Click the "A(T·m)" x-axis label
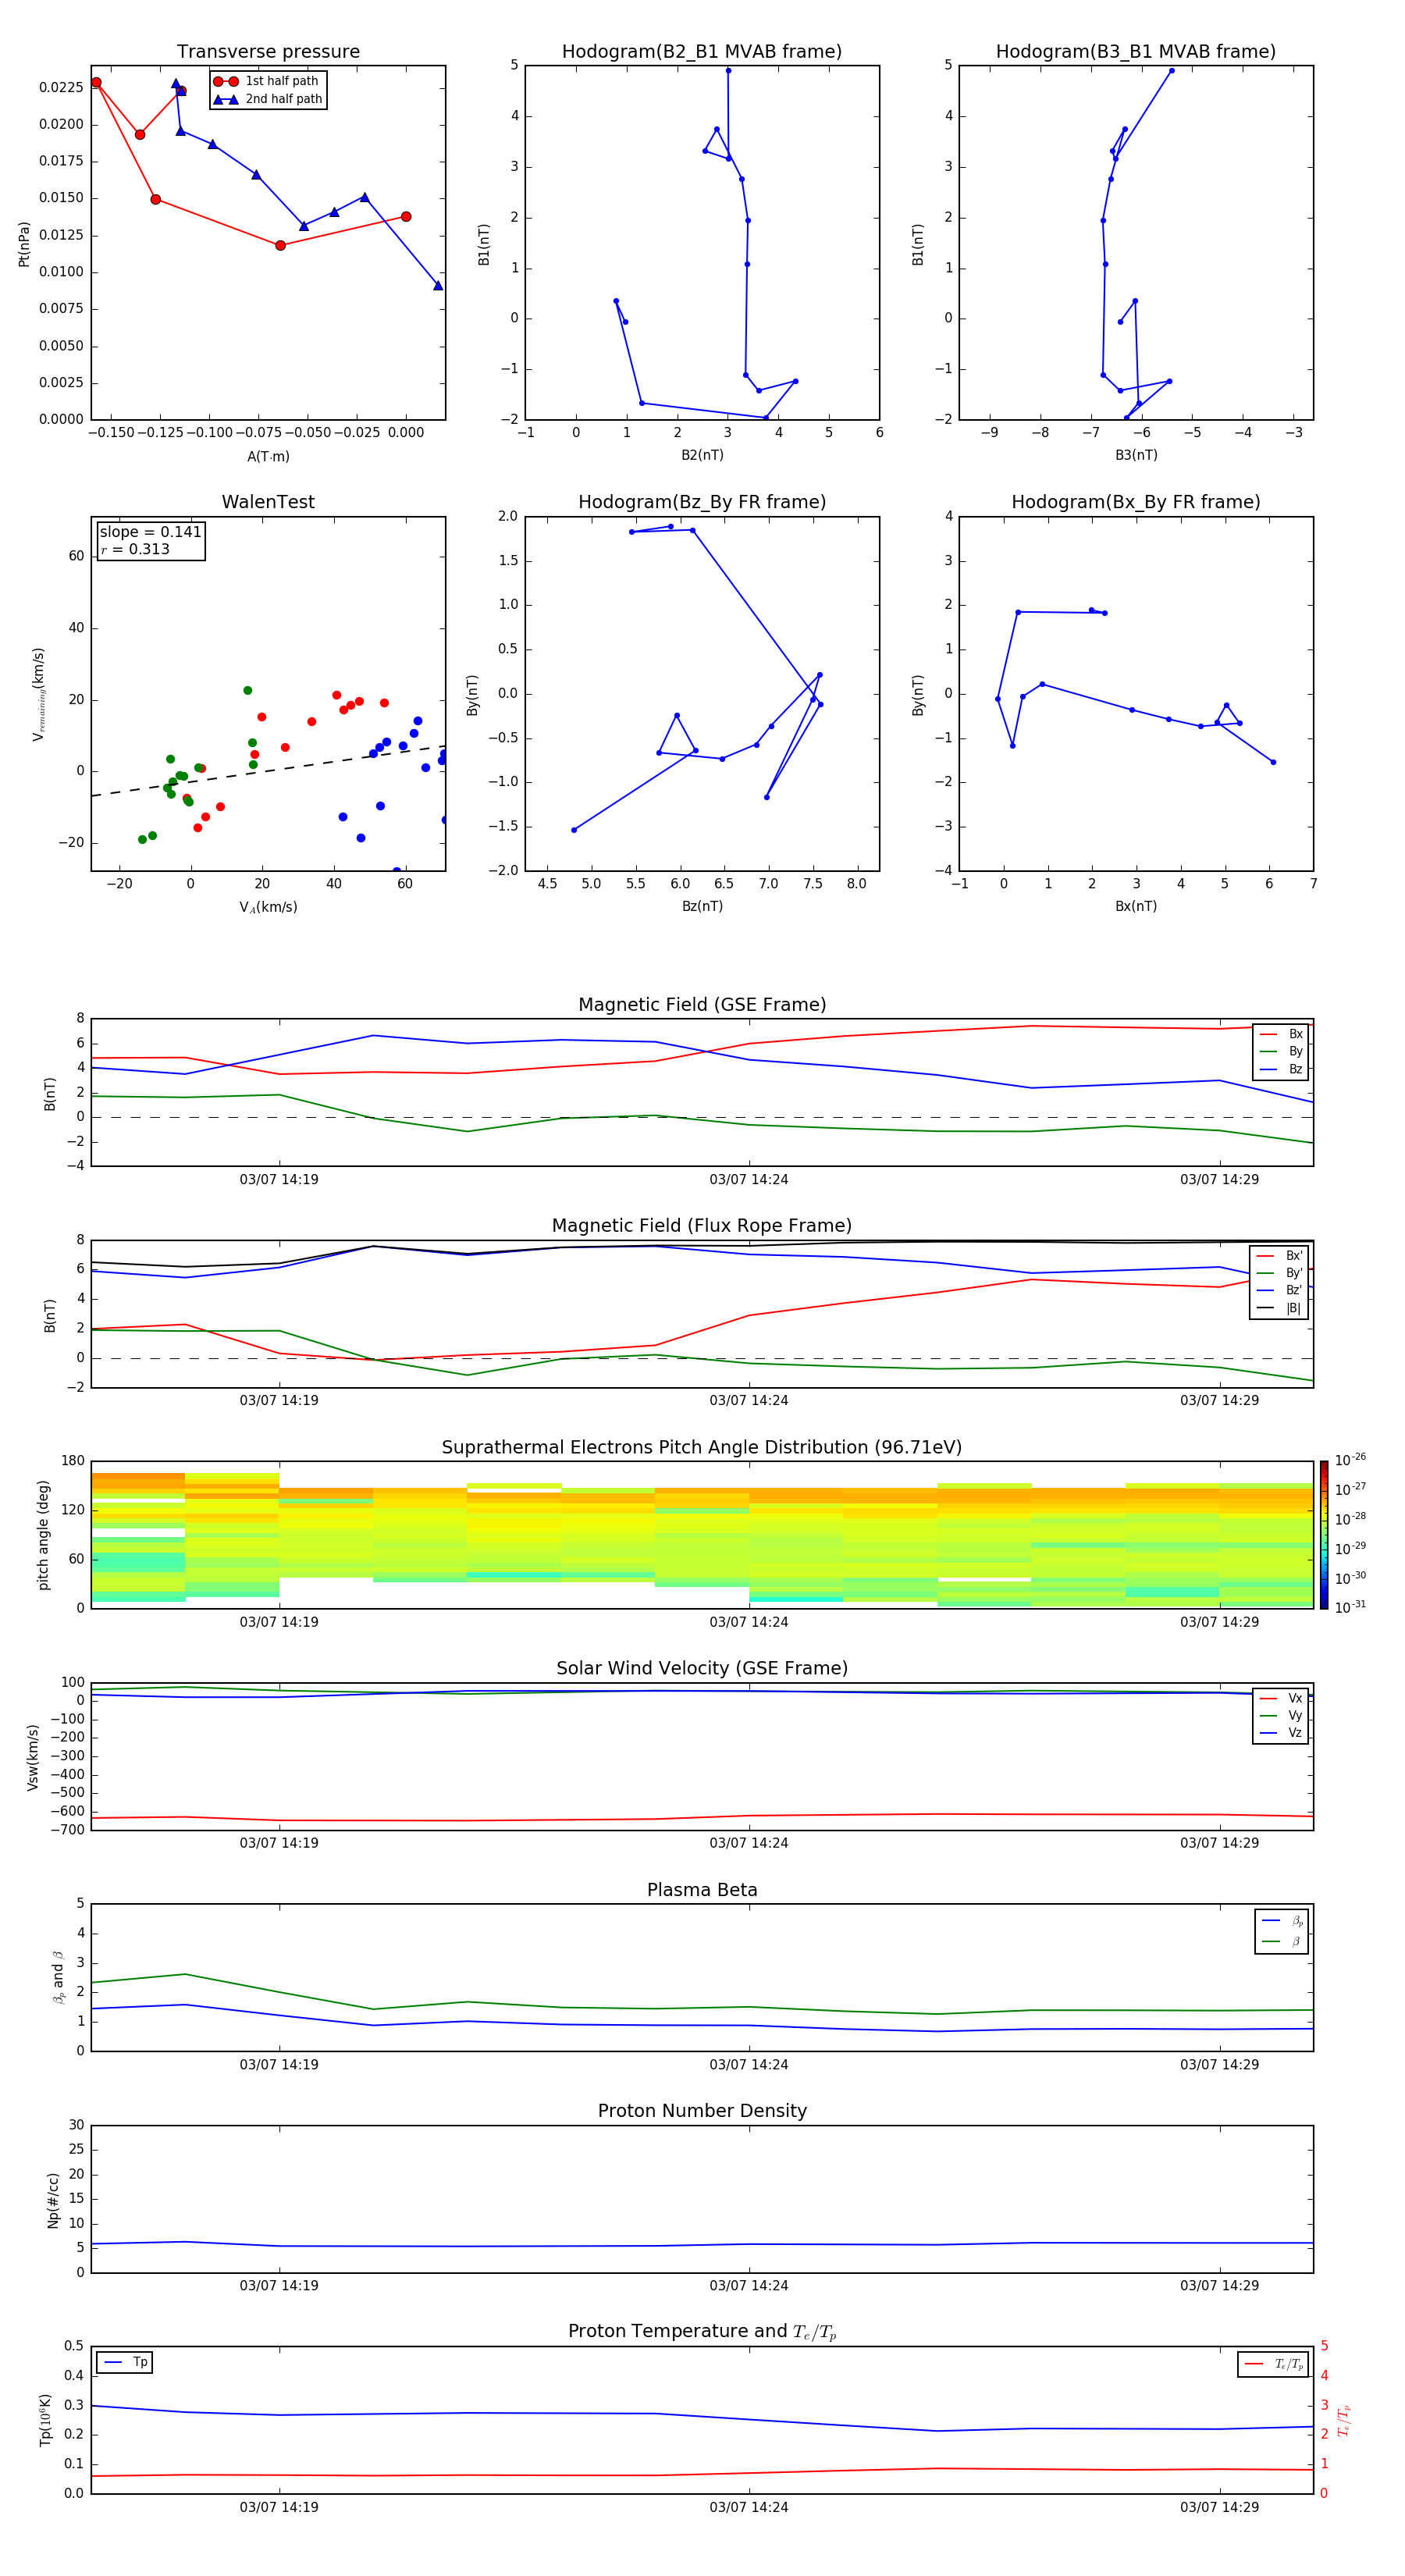 [268, 456]
